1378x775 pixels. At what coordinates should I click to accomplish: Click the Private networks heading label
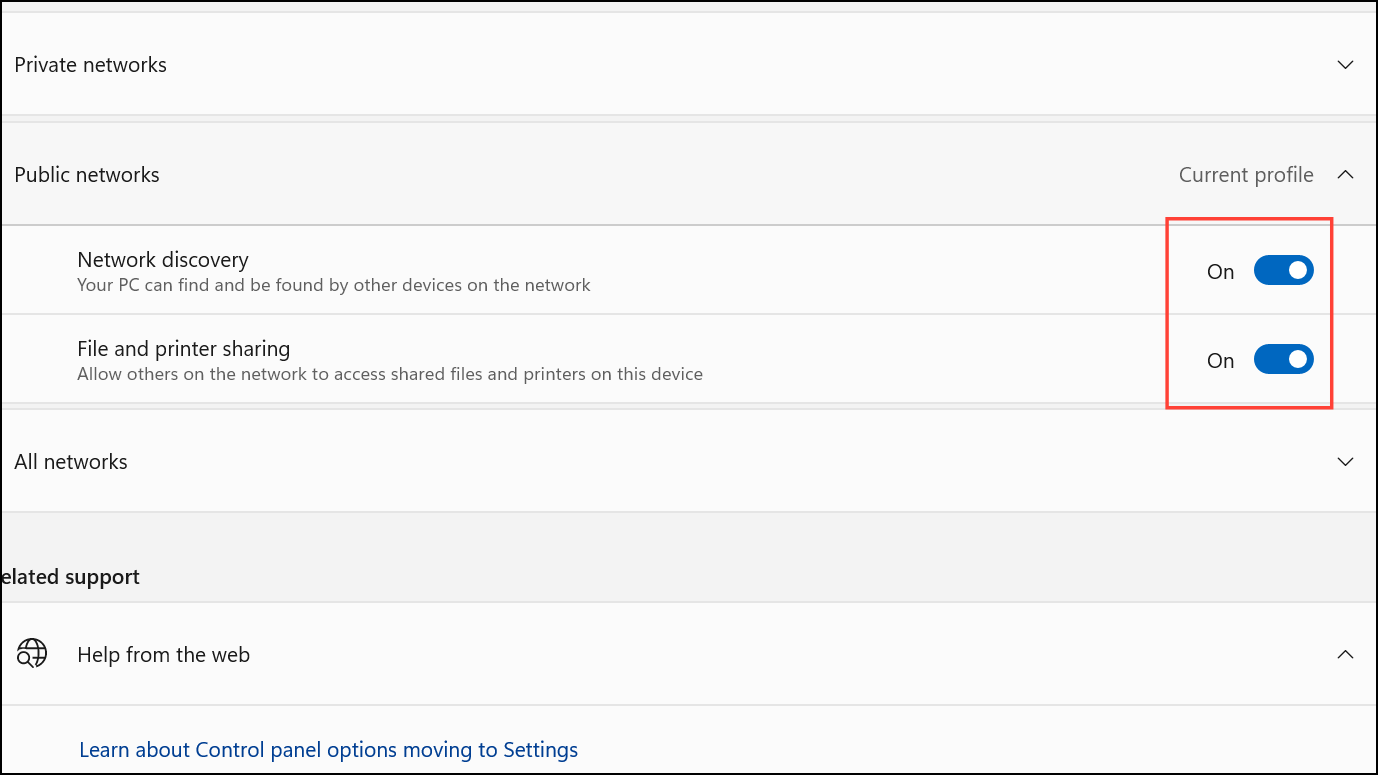click(x=90, y=65)
